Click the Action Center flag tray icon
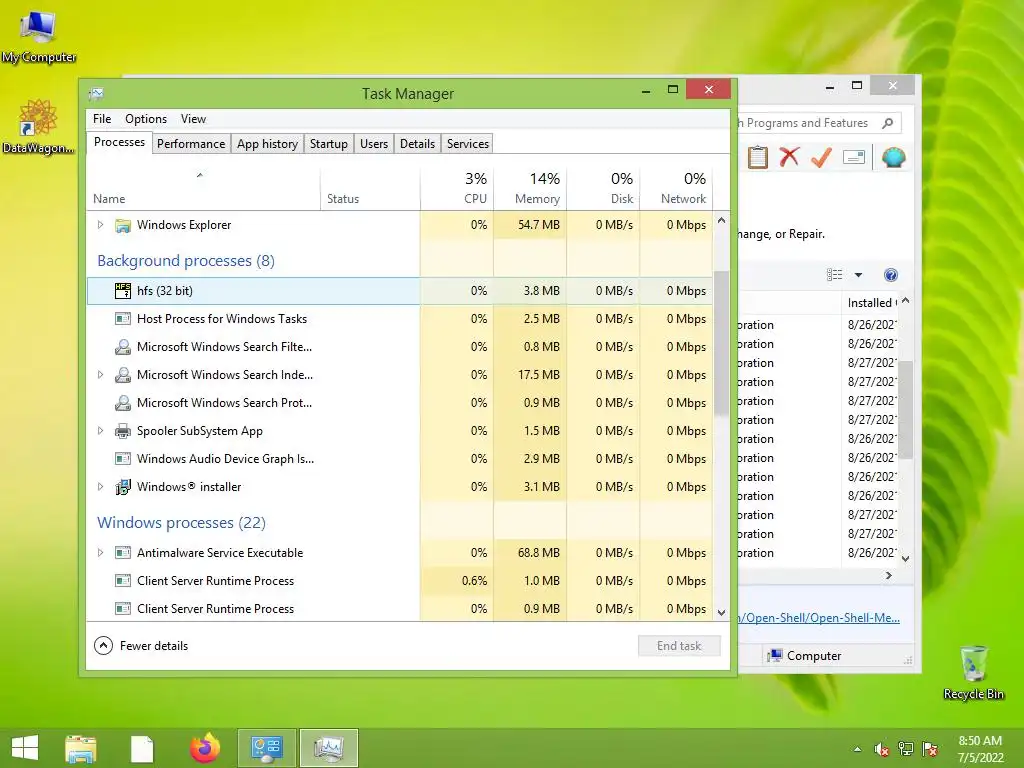 pyautogui.click(x=930, y=749)
